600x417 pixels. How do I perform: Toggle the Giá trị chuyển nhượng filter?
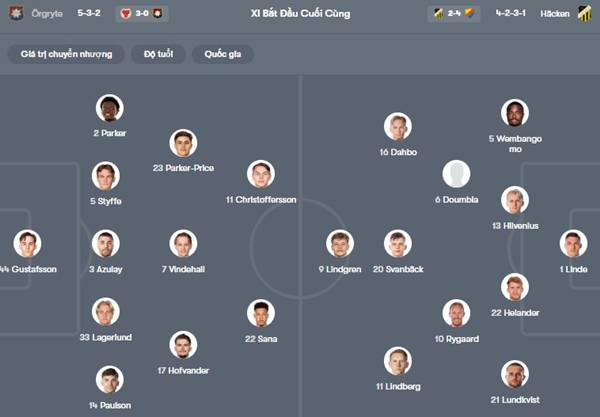[66, 54]
